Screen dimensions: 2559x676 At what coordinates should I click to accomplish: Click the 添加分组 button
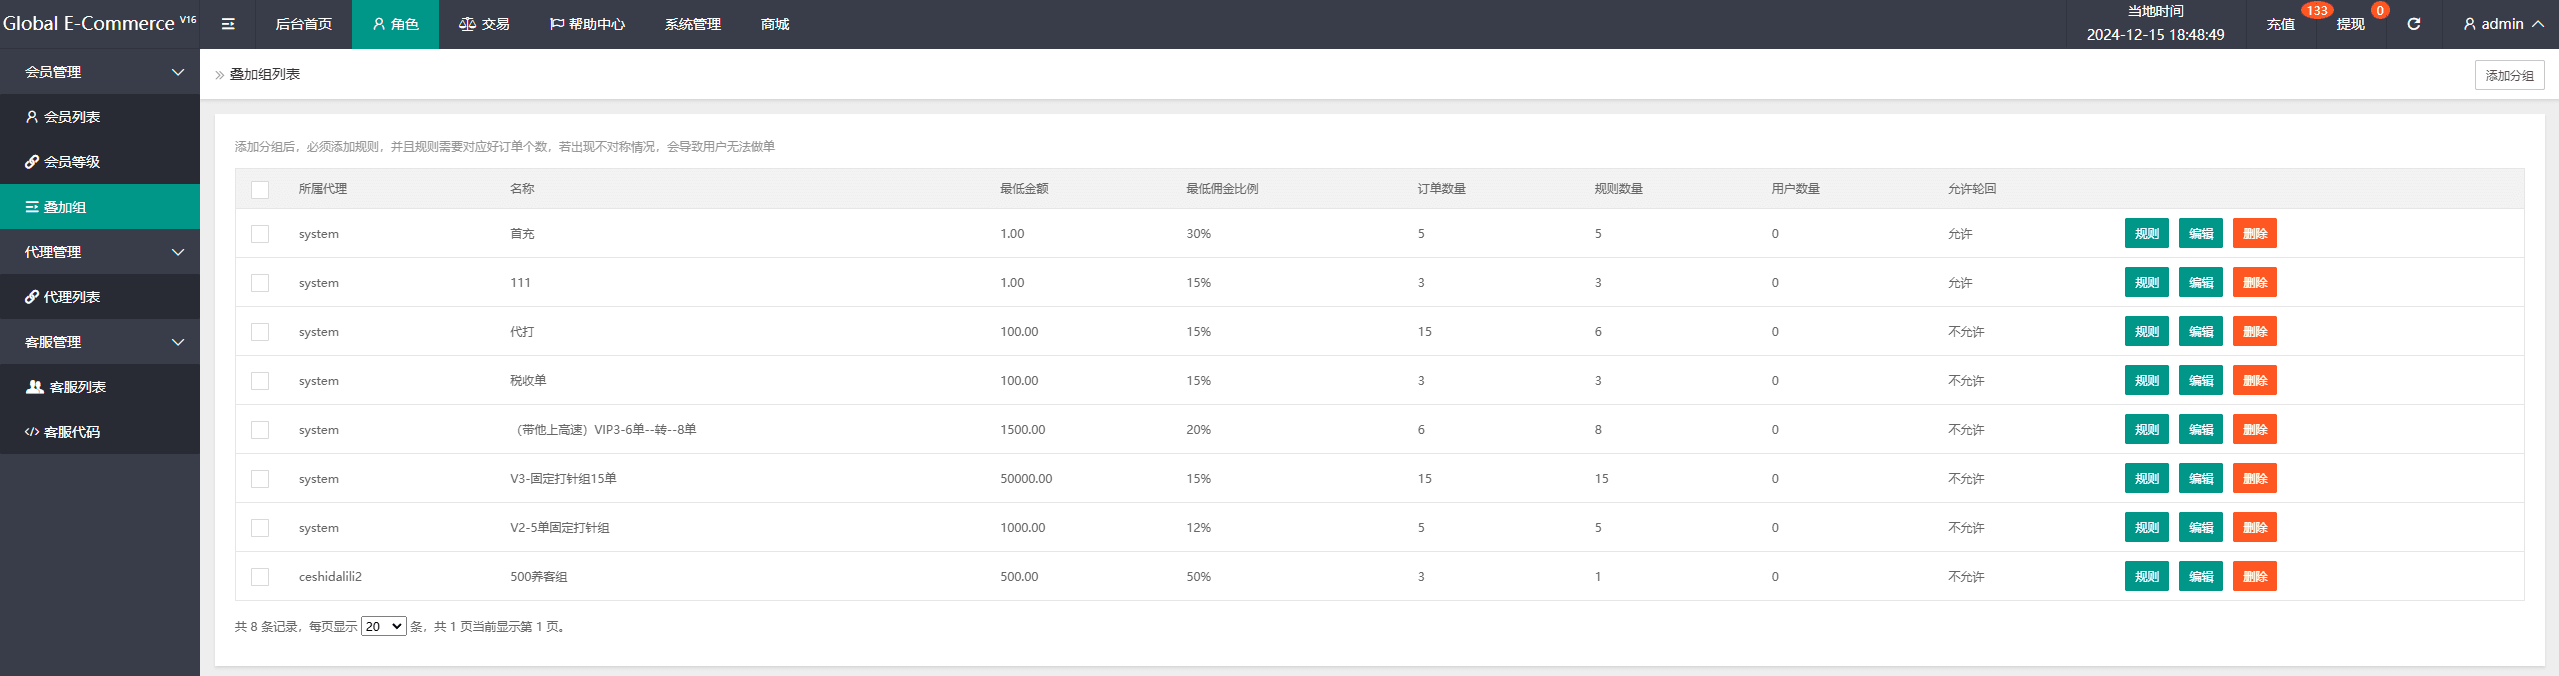pos(2509,75)
